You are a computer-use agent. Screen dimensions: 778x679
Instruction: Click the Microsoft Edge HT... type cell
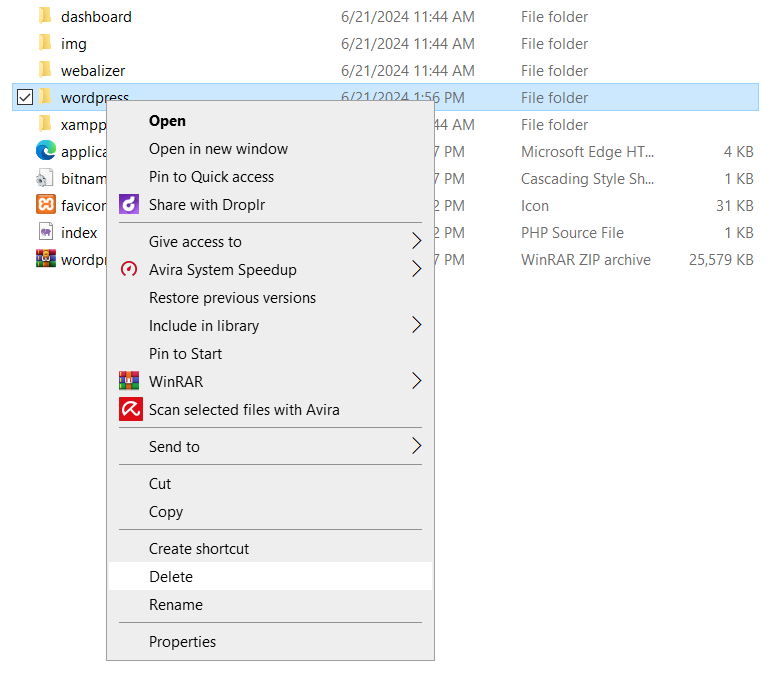587,152
